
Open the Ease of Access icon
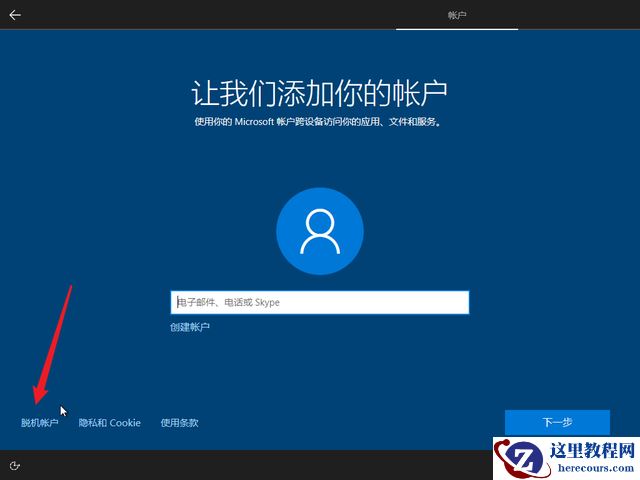click(15, 466)
